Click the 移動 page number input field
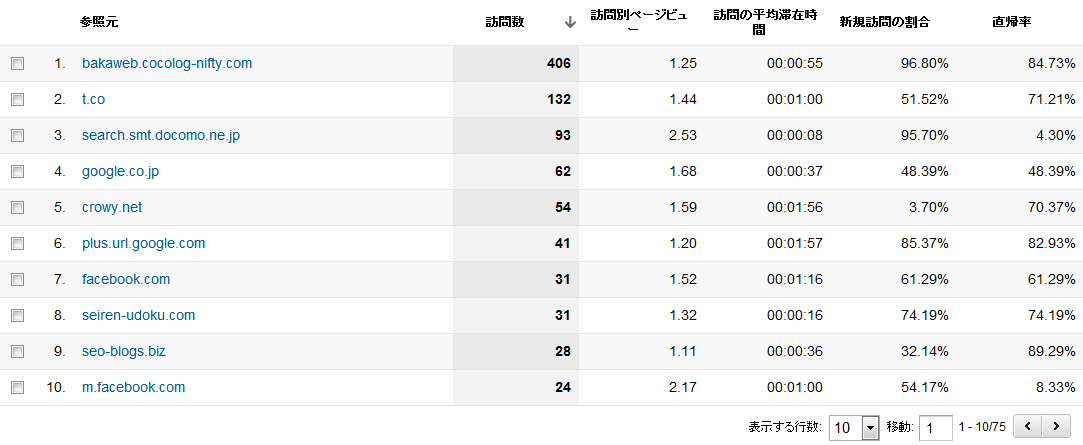 click(935, 428)
